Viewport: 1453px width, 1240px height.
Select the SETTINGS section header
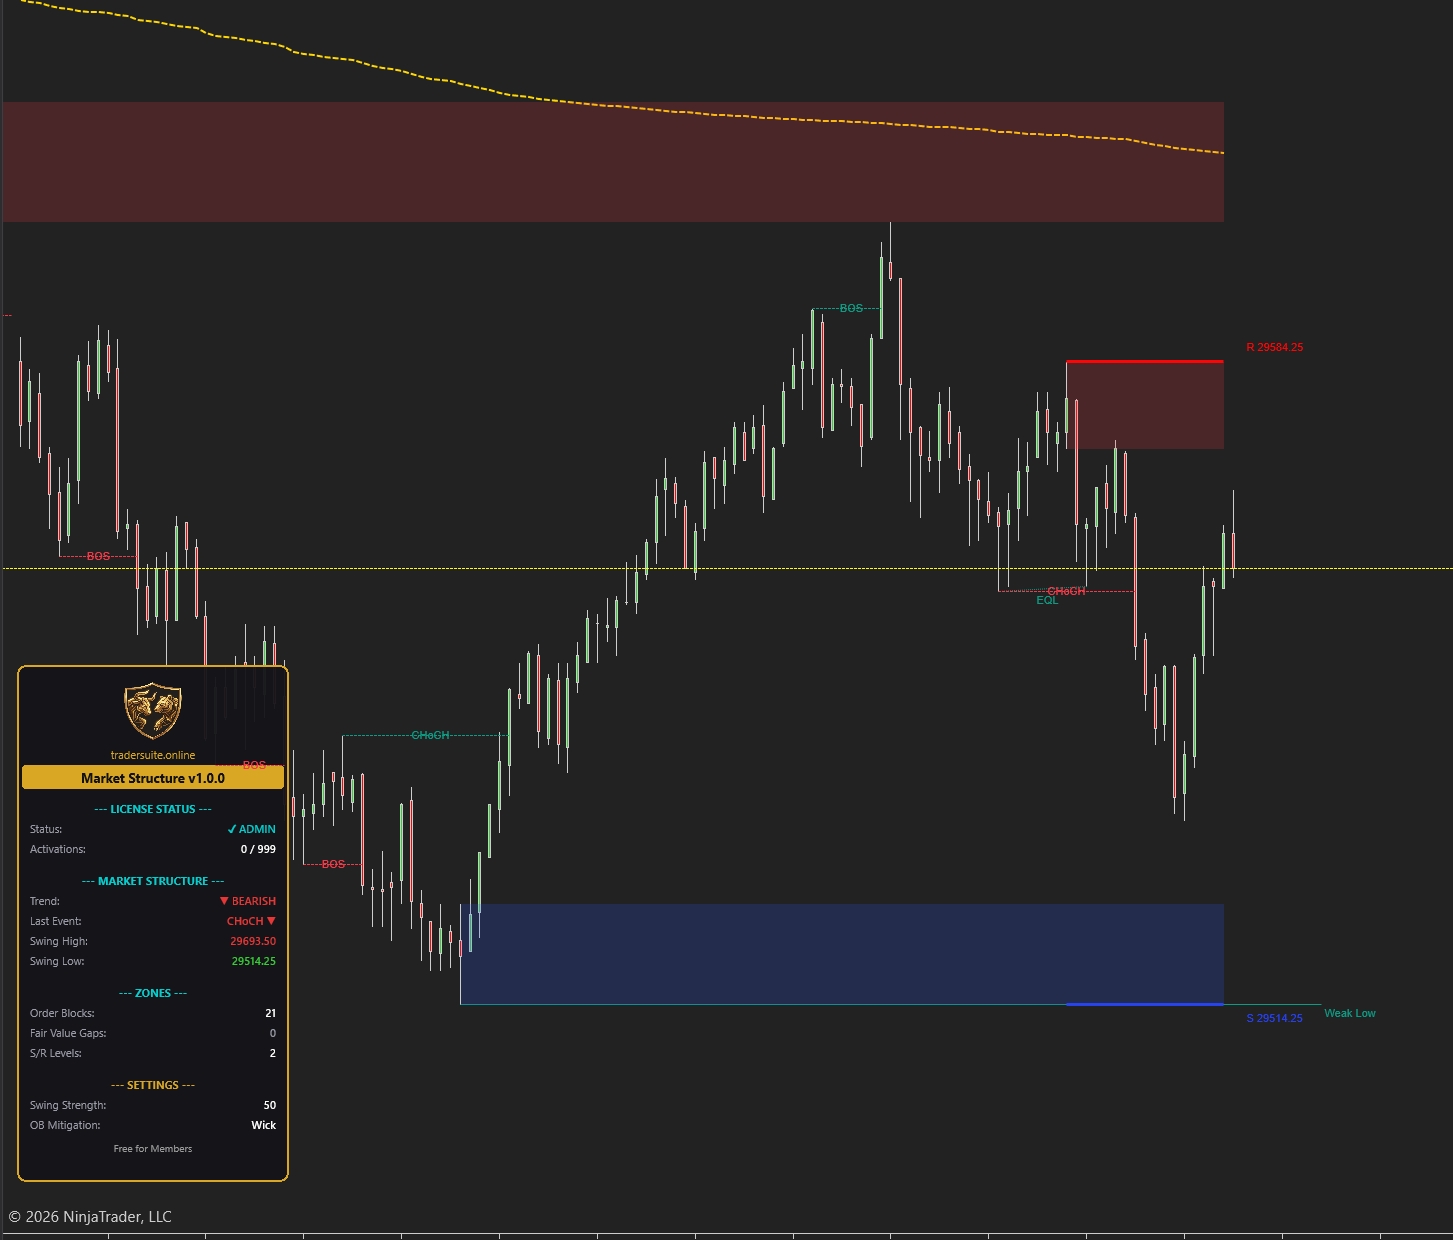[153, 1085]
